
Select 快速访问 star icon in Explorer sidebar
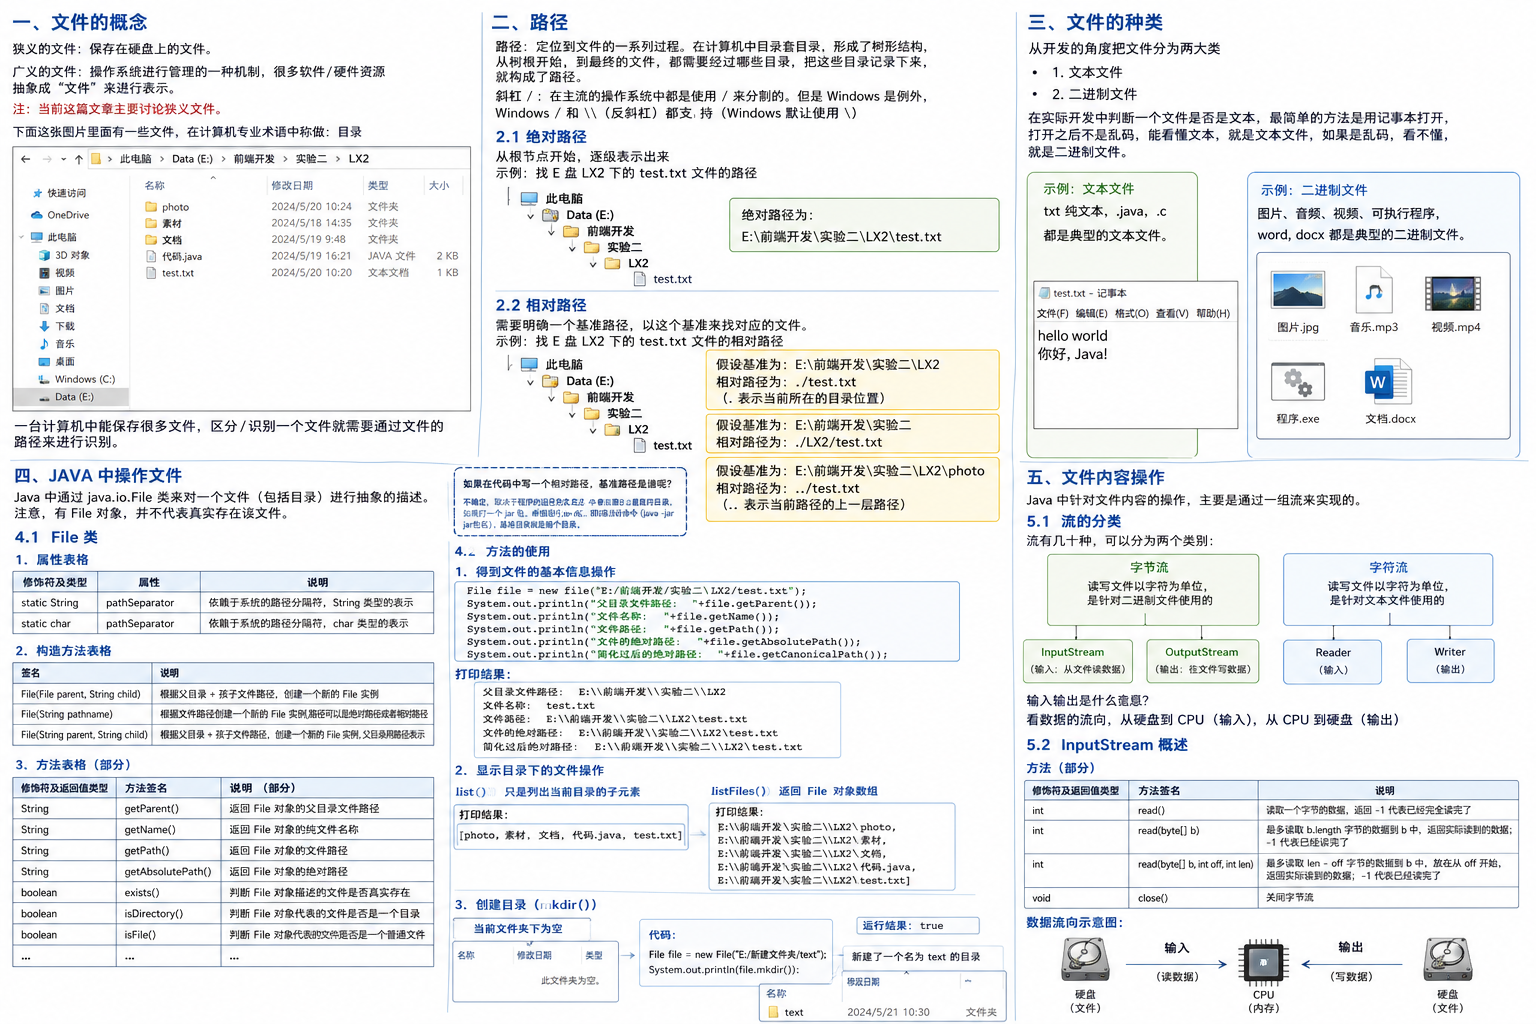38,194
